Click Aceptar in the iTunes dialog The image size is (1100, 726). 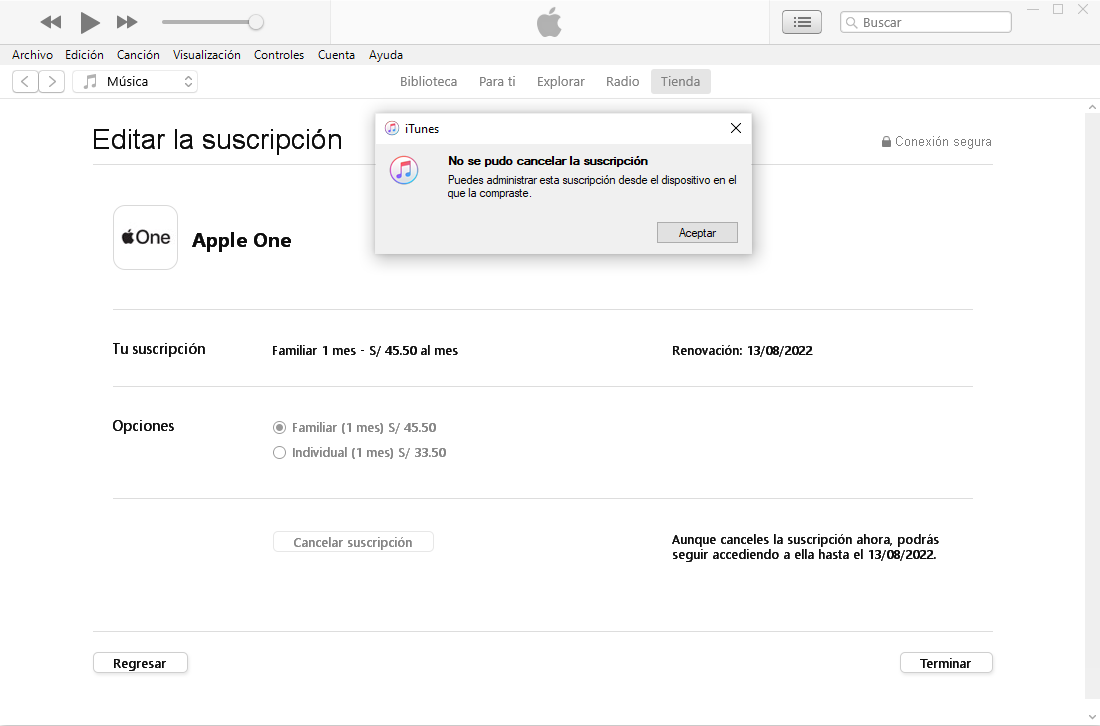[697, 233]
